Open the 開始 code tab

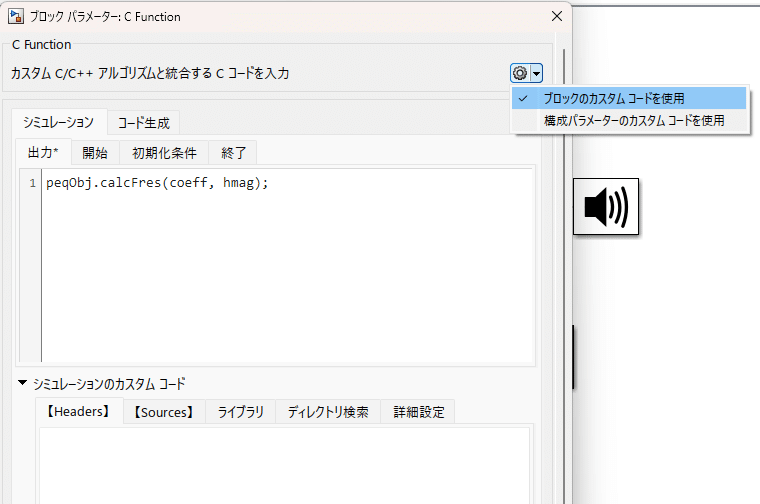95,153
